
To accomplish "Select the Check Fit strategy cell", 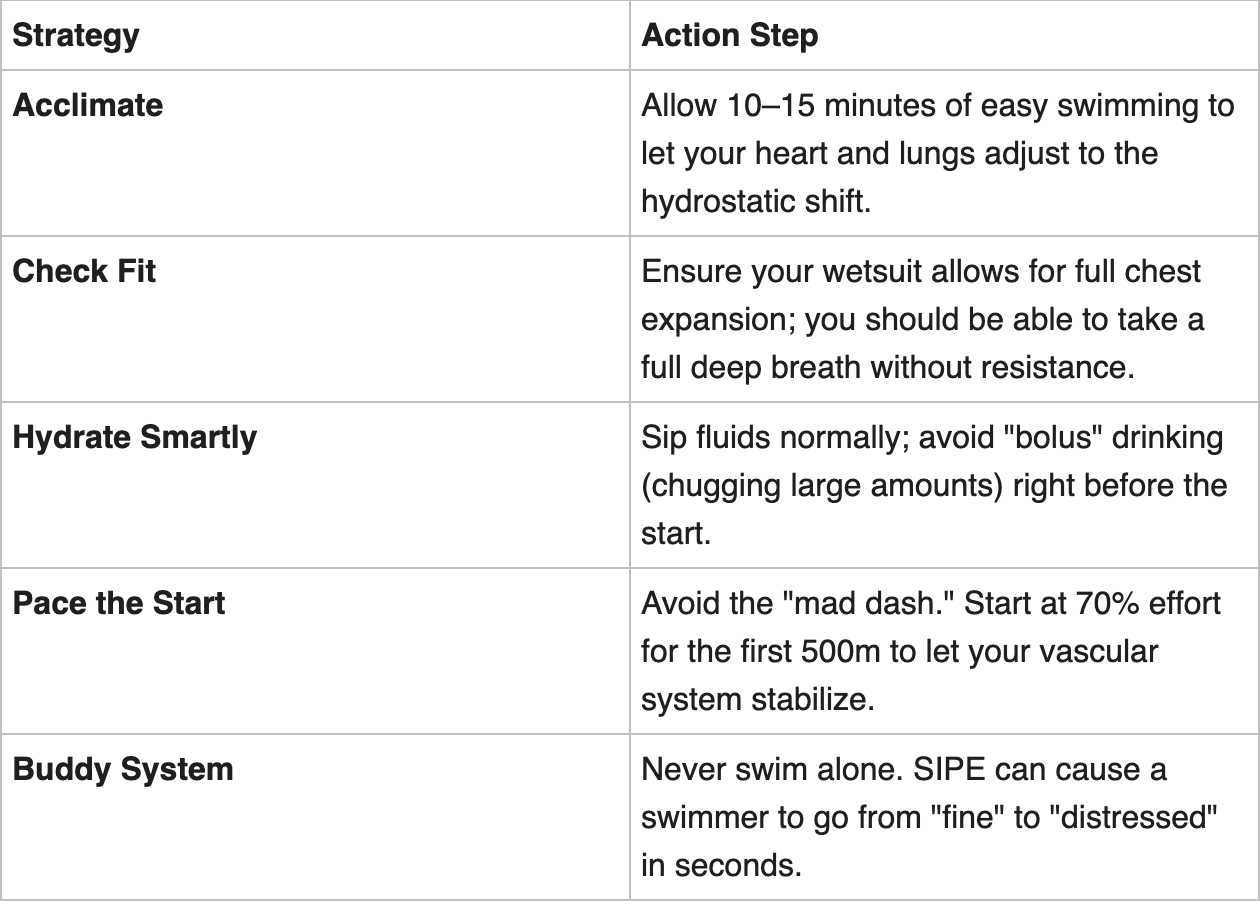I will (x=84, y=271).
